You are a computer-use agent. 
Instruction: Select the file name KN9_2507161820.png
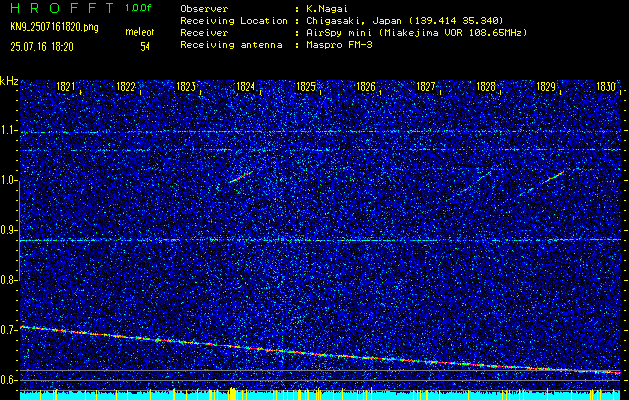[54, 28]
